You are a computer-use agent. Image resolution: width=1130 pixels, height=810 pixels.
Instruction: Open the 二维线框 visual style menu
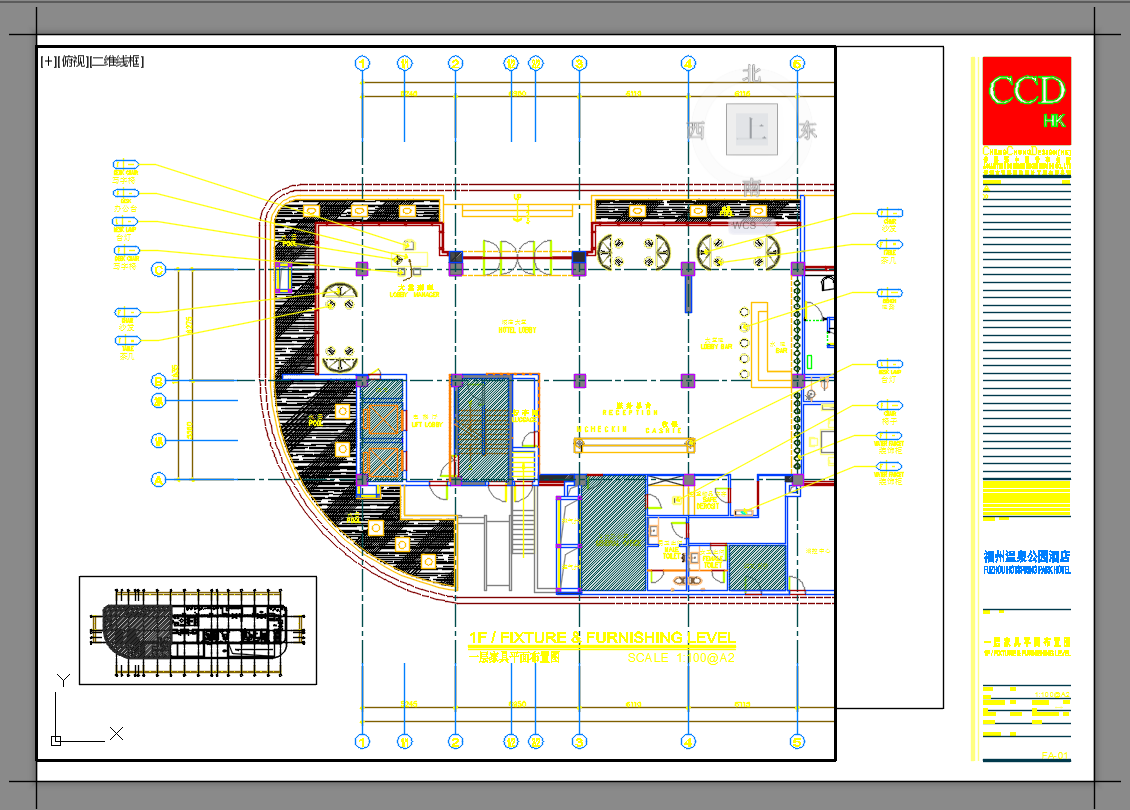coord(117,62)
